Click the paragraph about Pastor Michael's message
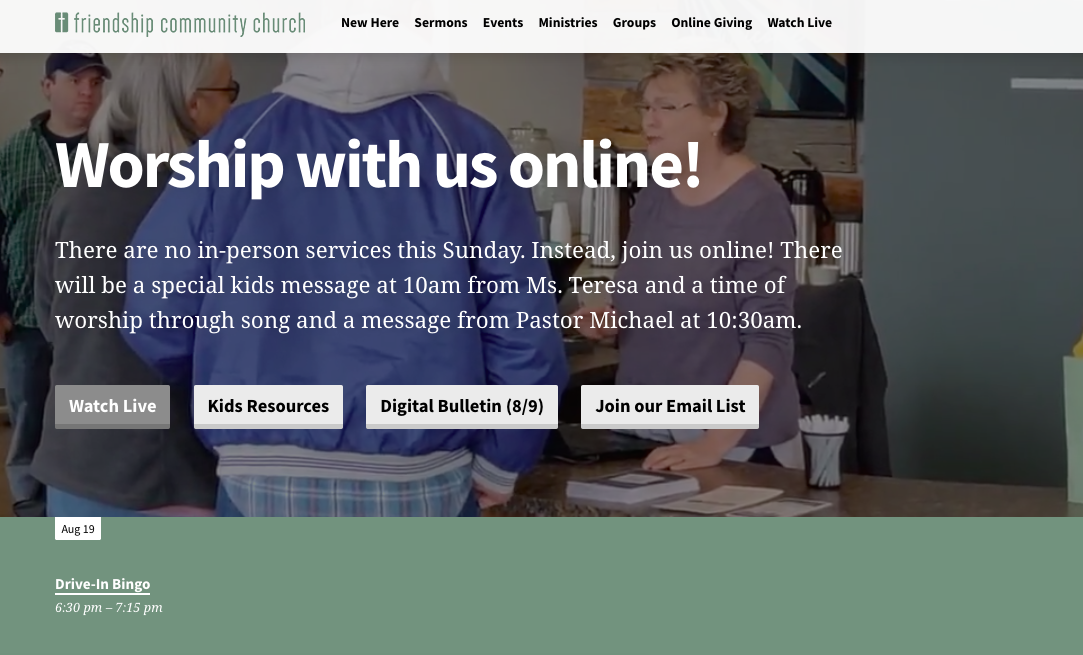Viewport: 1083px width, 655px height. (449, 285)
